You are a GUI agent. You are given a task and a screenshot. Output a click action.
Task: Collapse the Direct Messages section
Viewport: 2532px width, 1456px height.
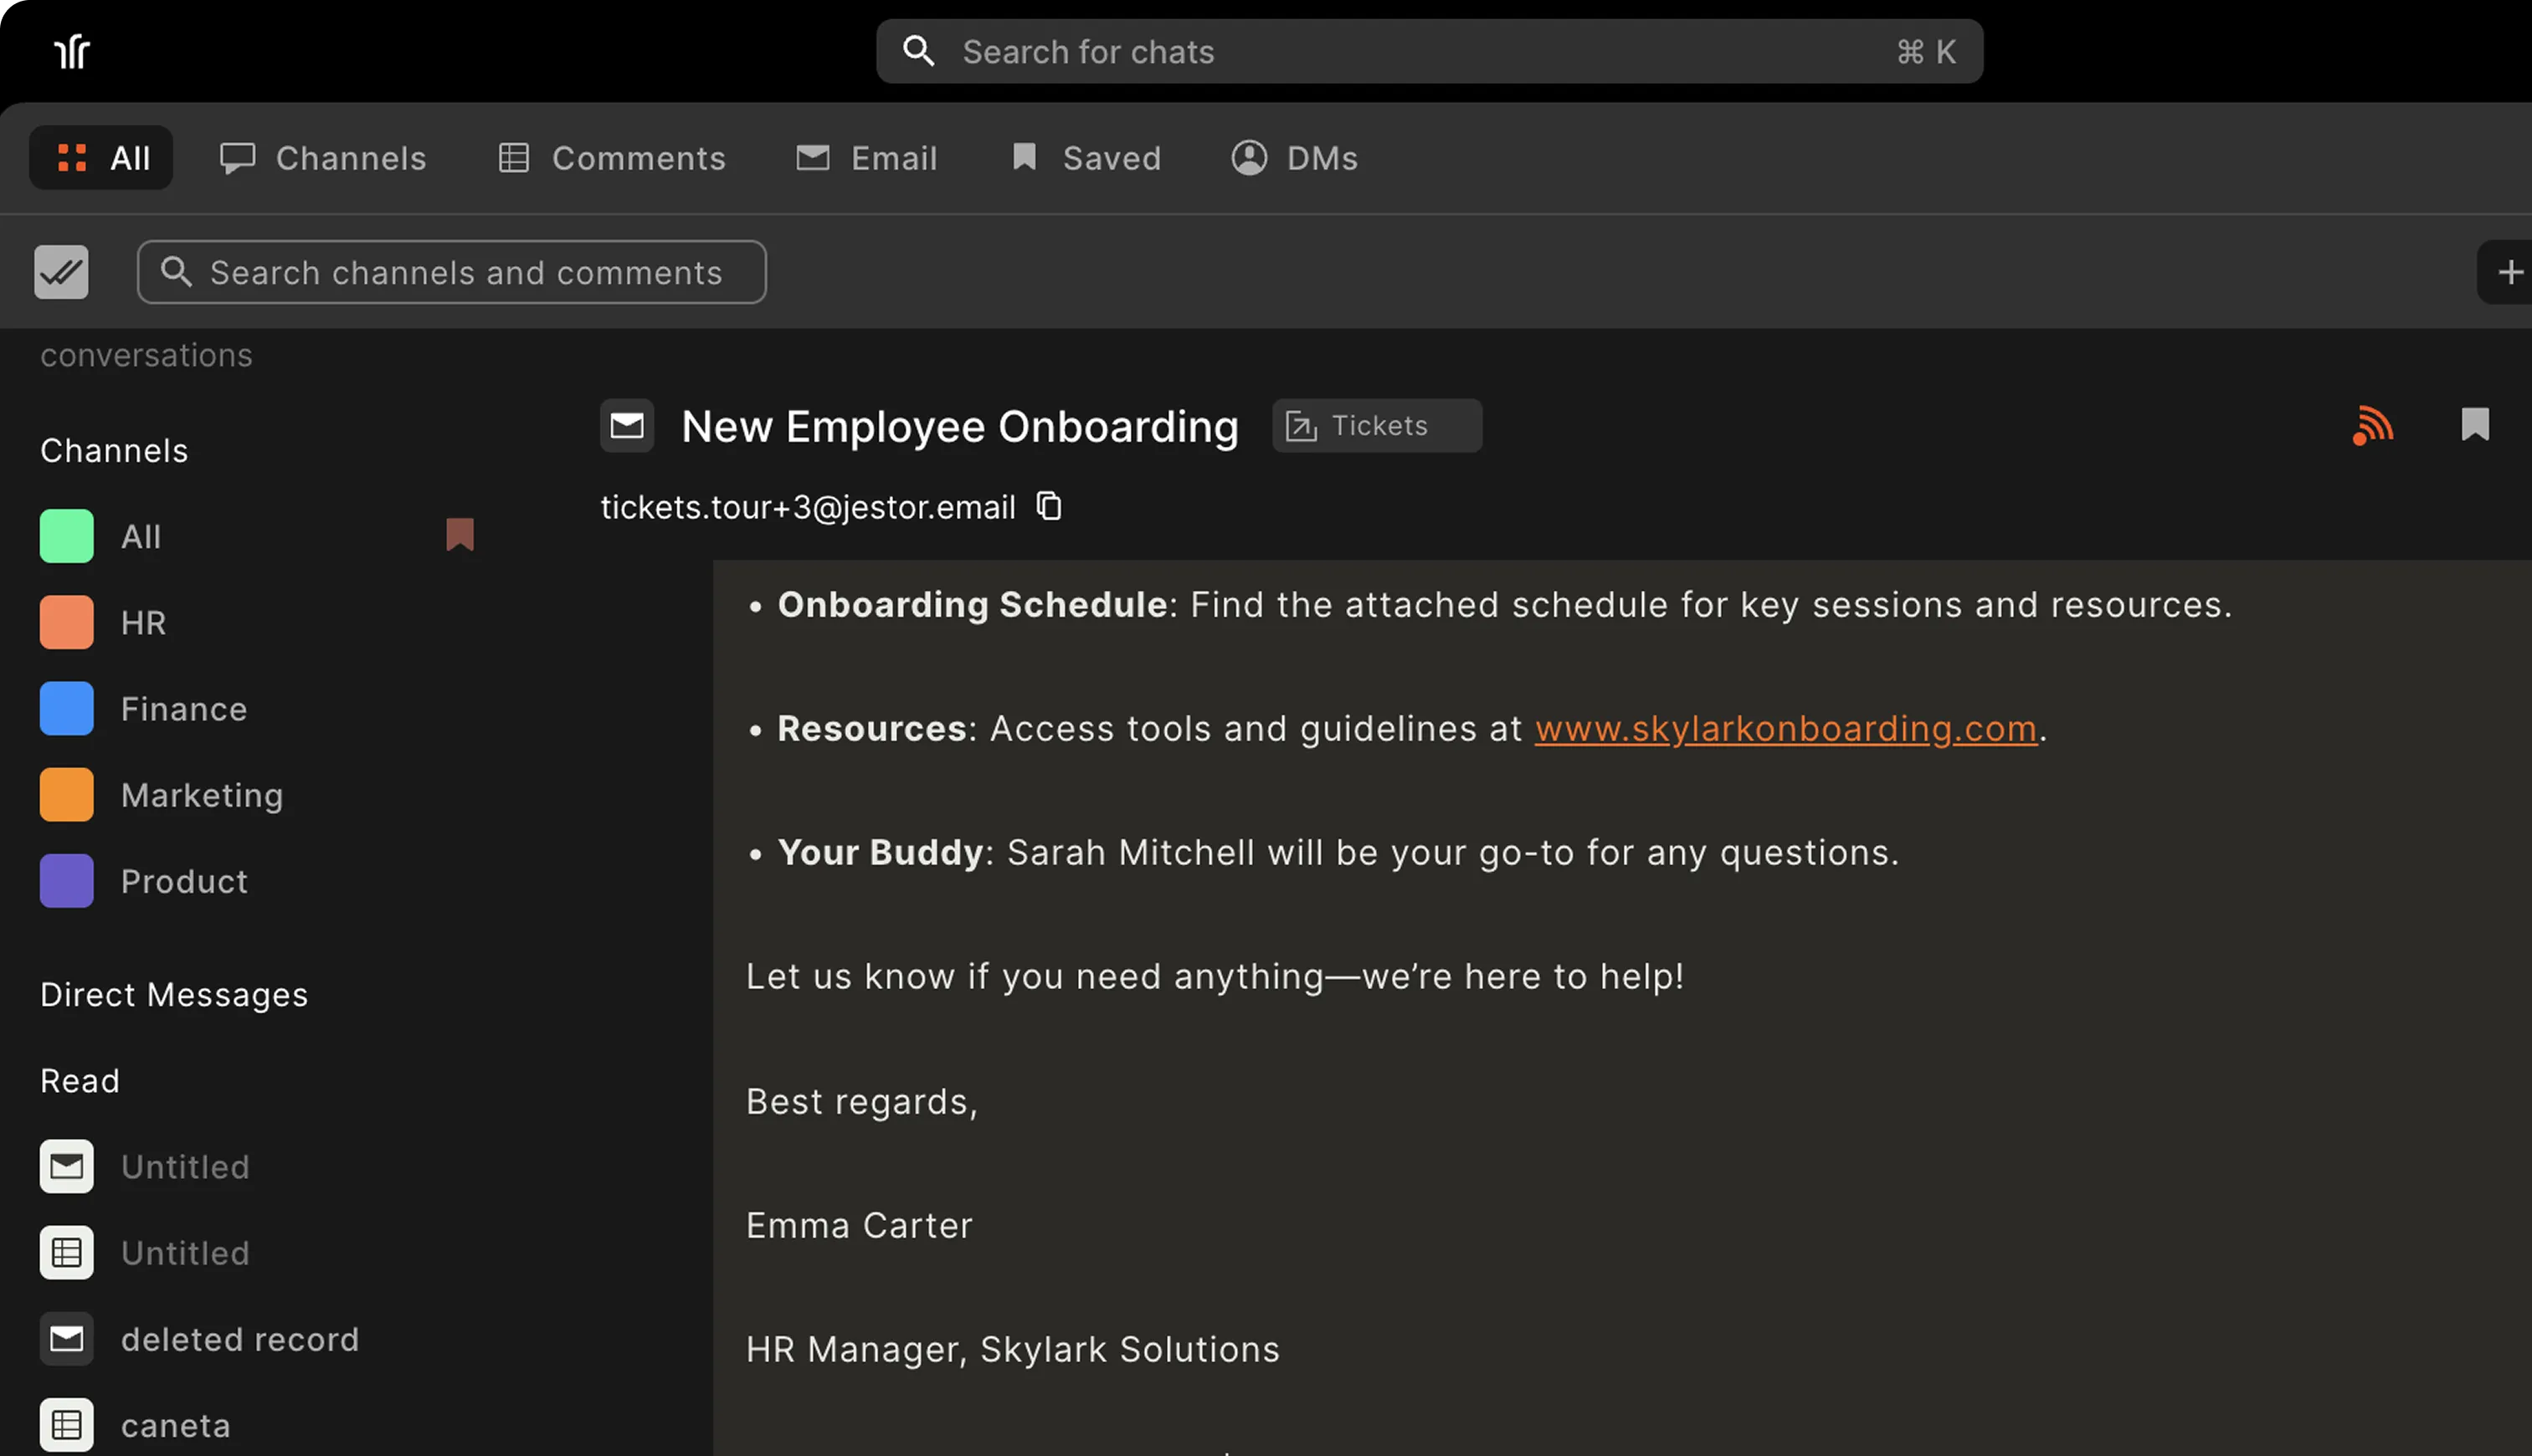[x=173, y=994]
